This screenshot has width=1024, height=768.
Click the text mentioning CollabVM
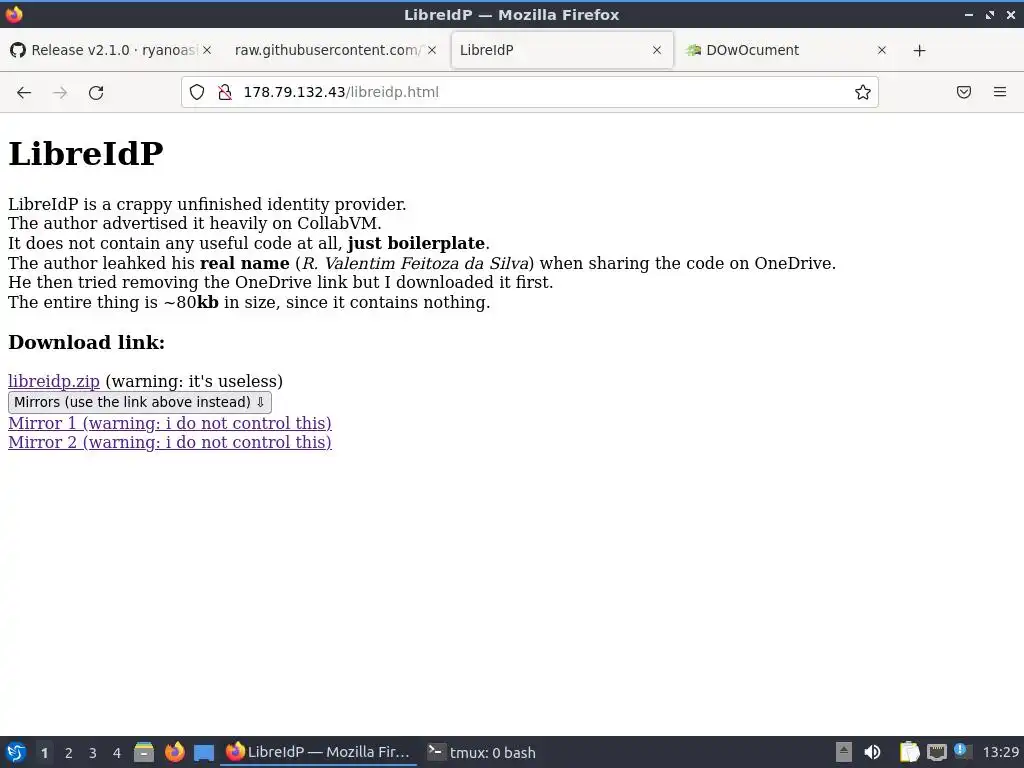(195, 223)
